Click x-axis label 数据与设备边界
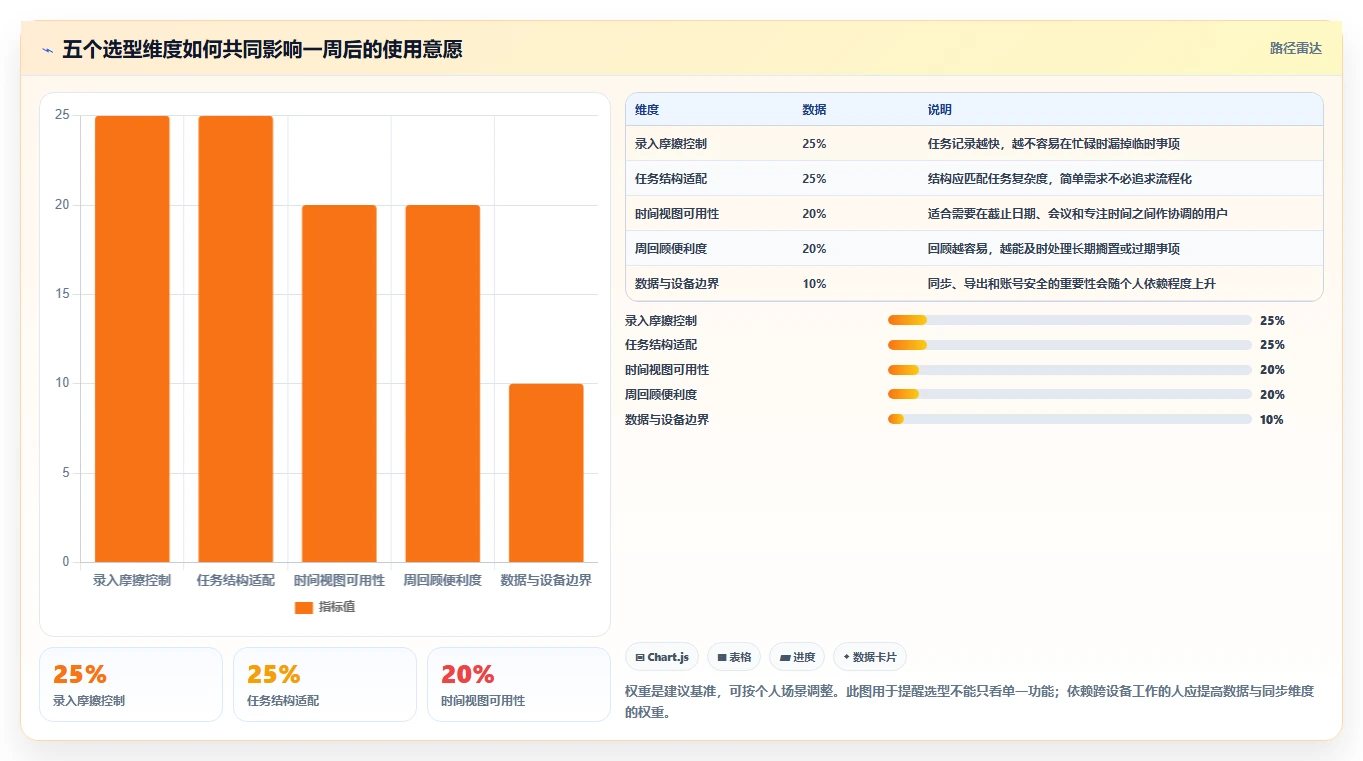 tap(546, 580)
